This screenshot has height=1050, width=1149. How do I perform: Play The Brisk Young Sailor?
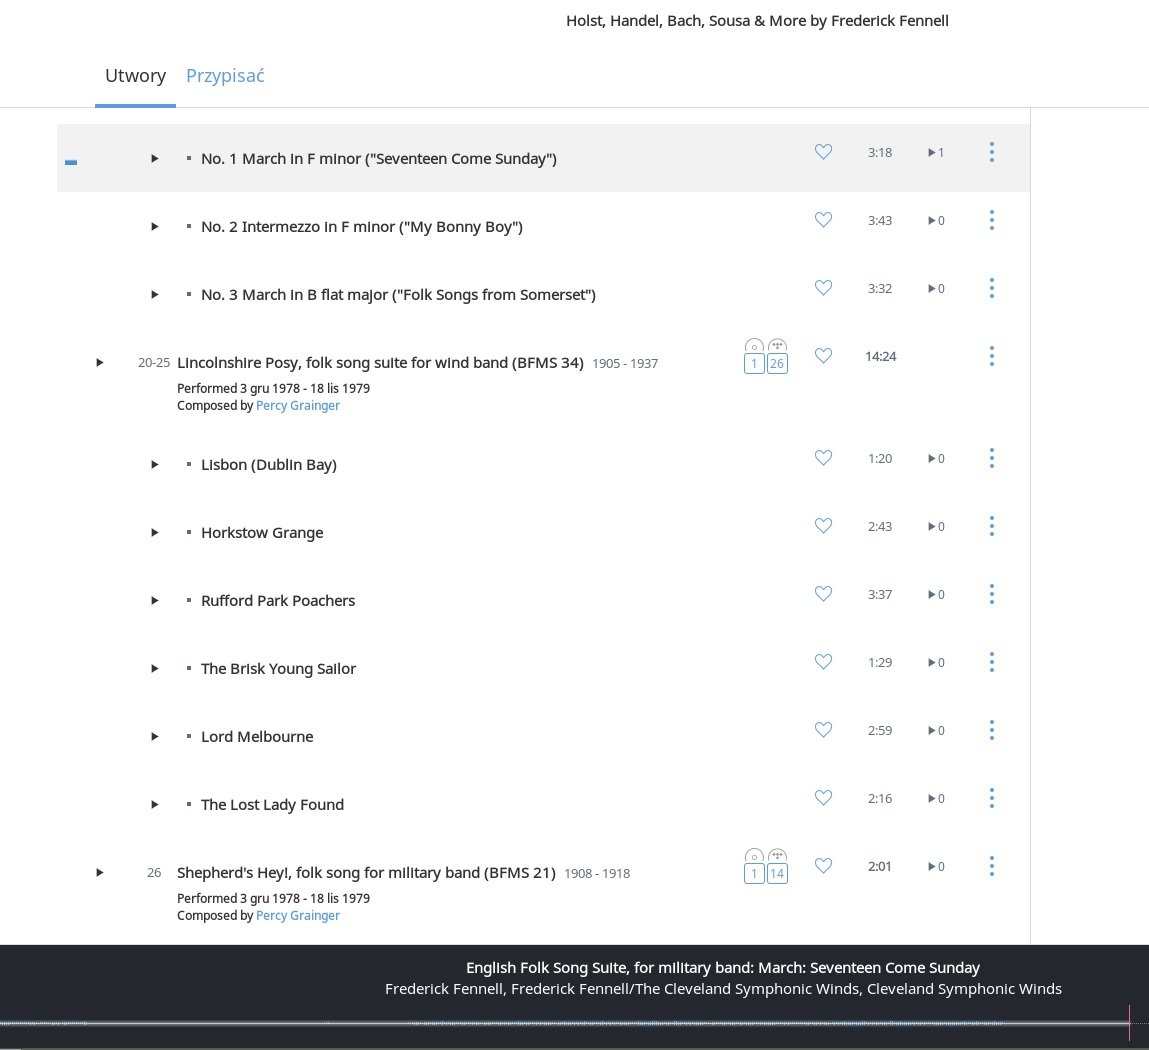click(x=155, y=668)
